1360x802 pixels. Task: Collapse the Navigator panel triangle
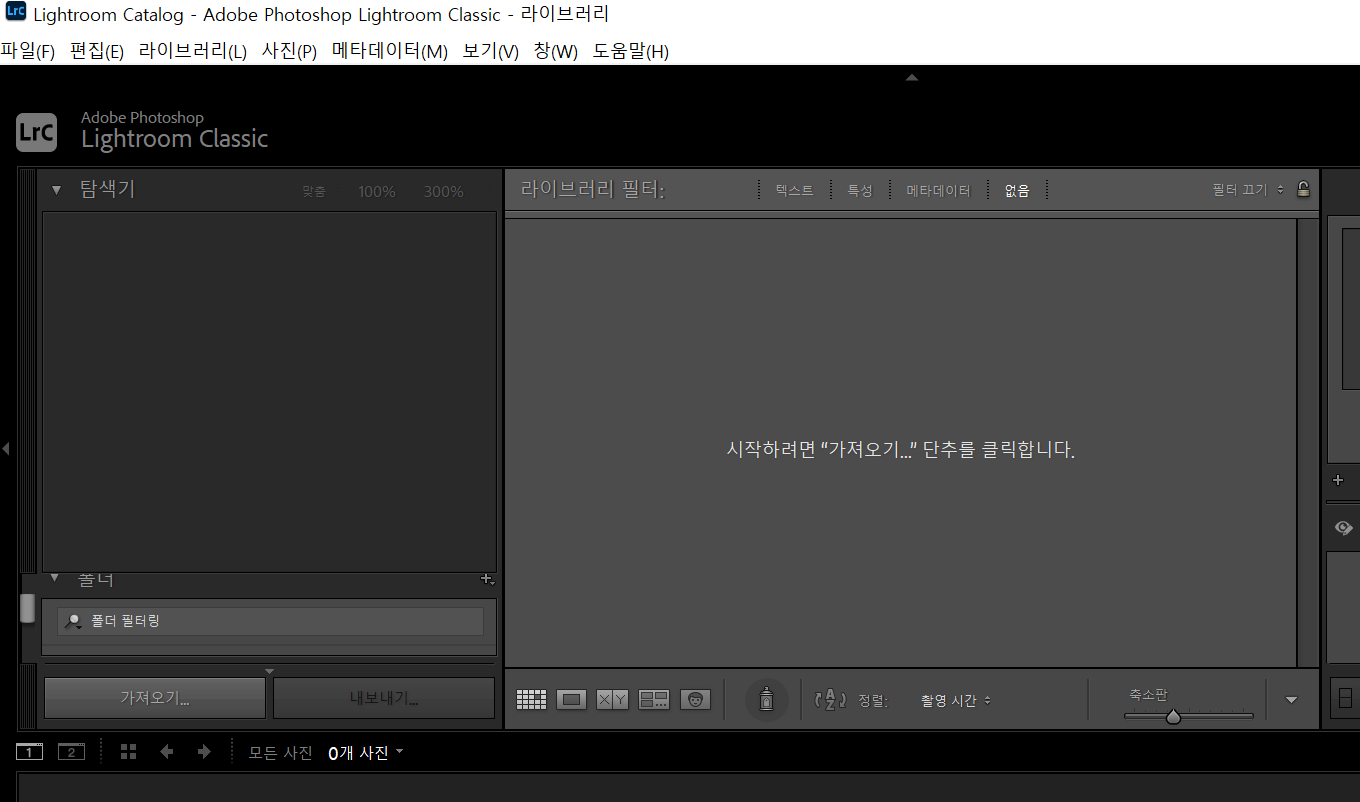(57, 189)
